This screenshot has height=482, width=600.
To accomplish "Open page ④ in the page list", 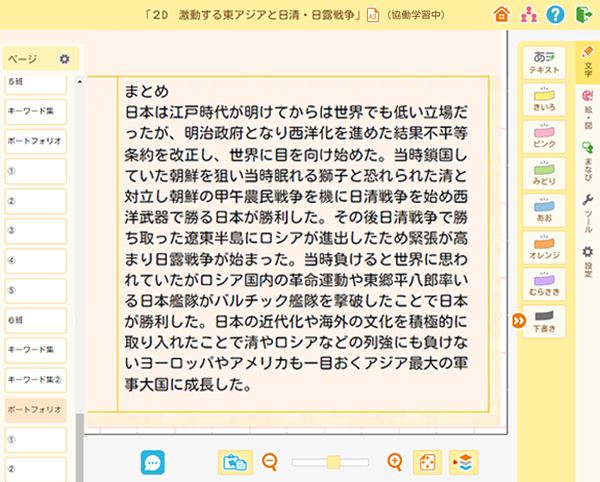I will pyautogui.click(x=36, y=261).
